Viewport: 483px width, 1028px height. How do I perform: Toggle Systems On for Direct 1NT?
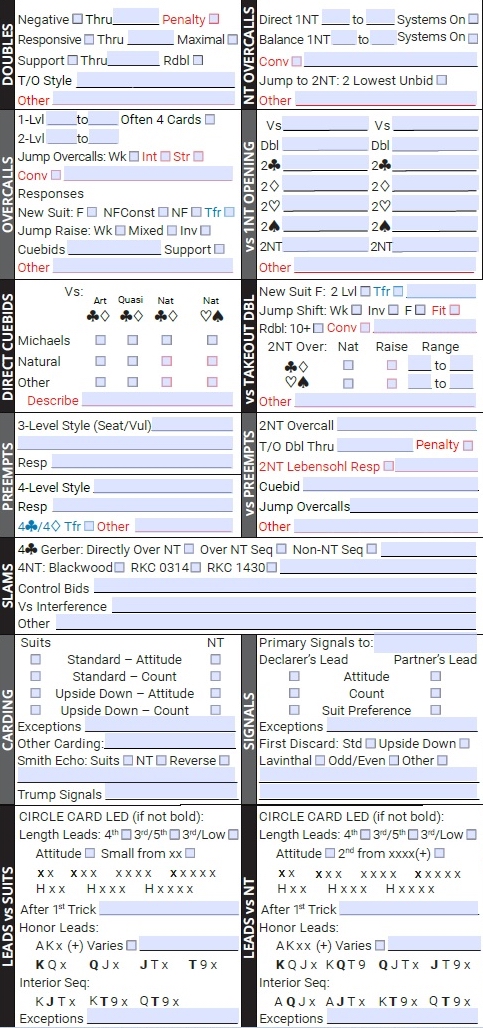coord(473,19)
